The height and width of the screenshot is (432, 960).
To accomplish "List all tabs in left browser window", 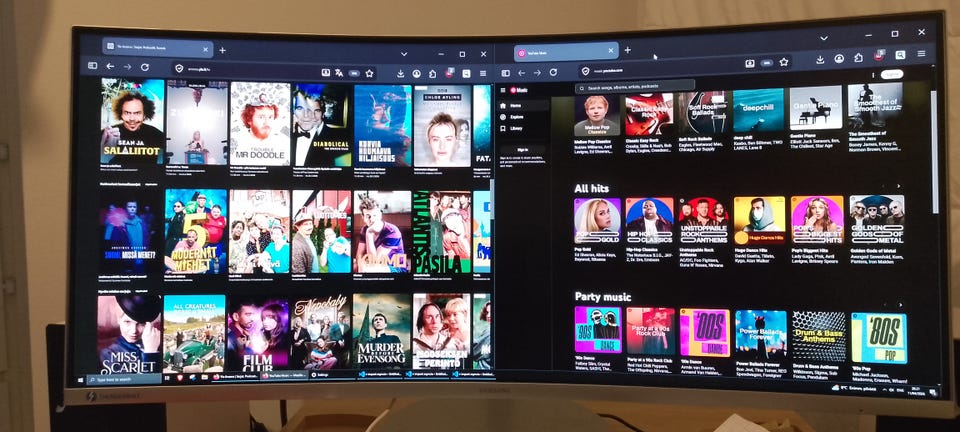I will 404,54.
